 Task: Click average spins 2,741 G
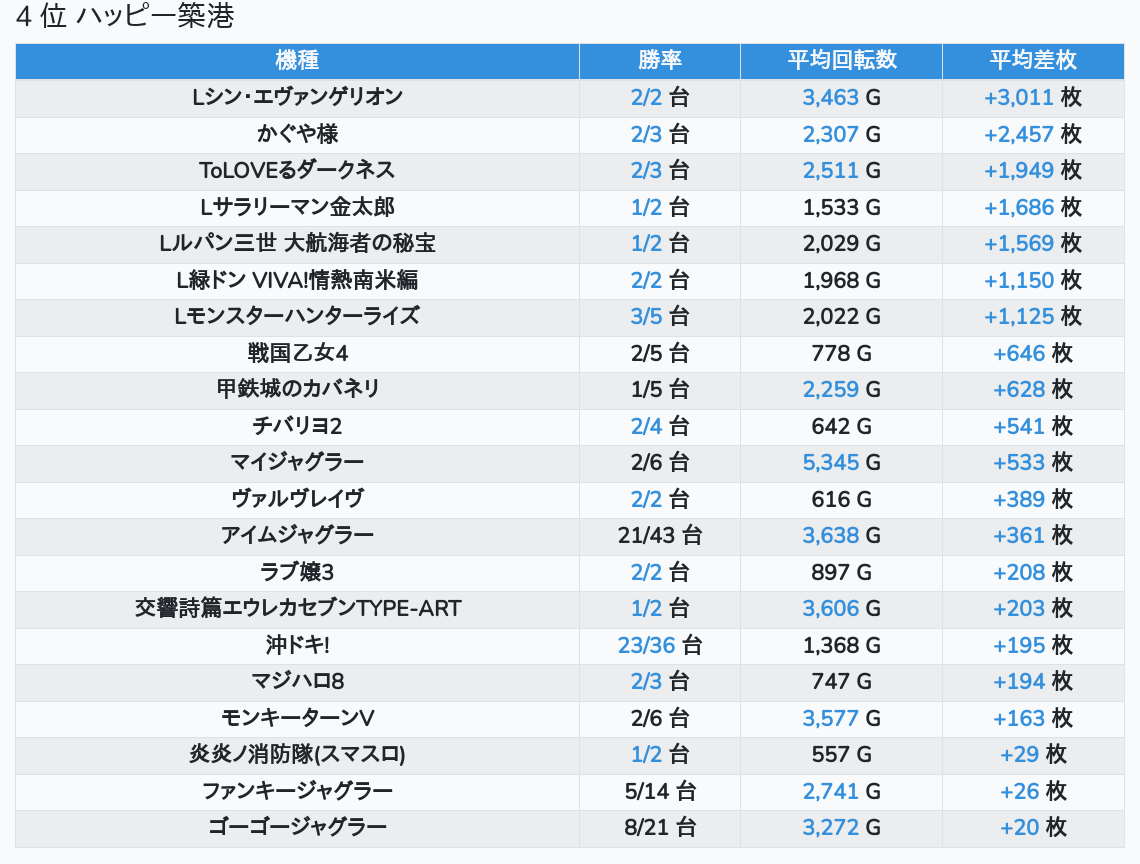[x=842, y=791]
